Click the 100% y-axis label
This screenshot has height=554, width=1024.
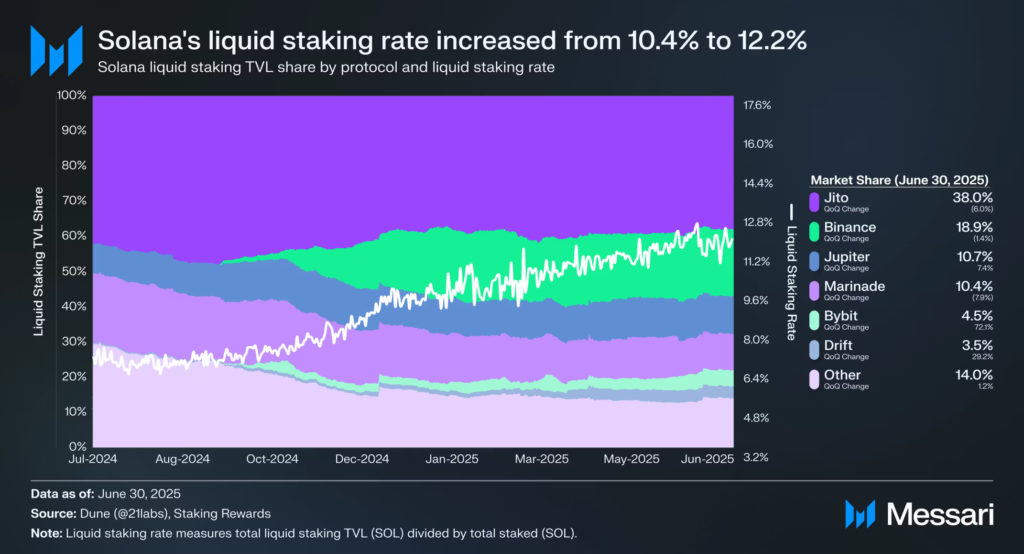coord(72,96)
